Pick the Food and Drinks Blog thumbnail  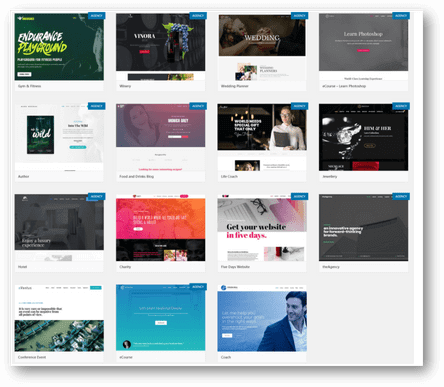point(160,137)
